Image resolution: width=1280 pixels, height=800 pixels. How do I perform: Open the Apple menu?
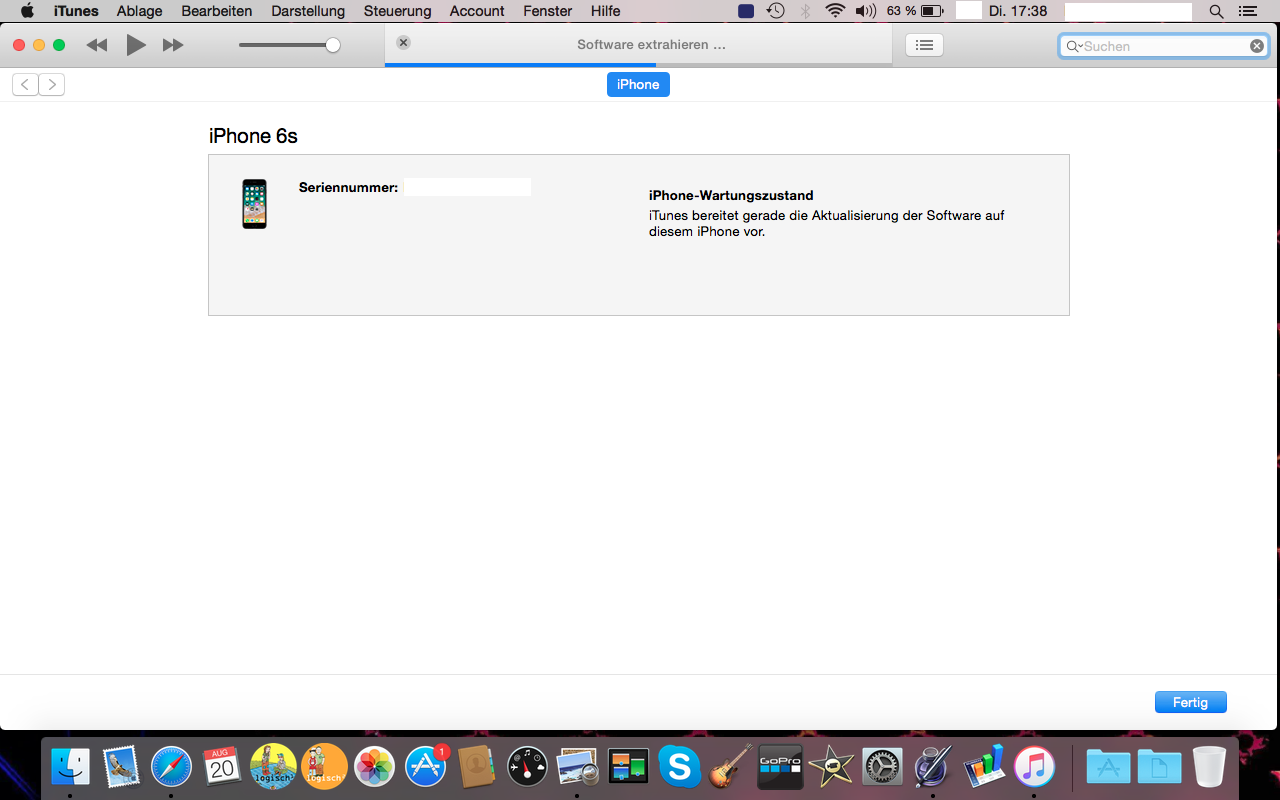coord(27,11)
